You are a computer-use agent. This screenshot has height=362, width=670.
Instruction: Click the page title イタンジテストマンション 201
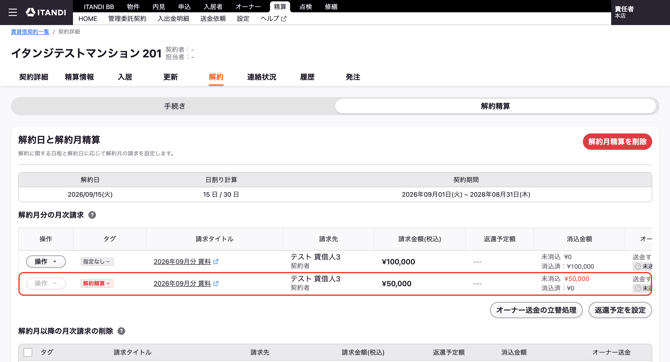[86, 53]
